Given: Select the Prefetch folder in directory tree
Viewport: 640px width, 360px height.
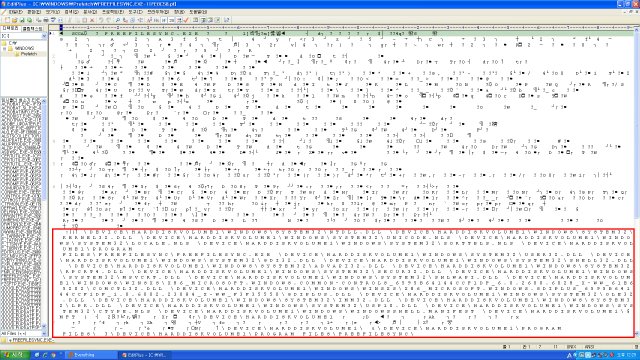Looking at the screenshot, I should [x=29, y=54].
